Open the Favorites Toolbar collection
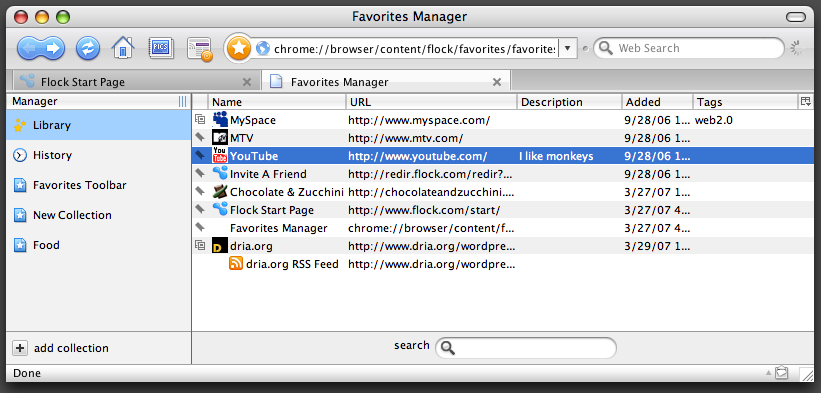 coord(98,185)
